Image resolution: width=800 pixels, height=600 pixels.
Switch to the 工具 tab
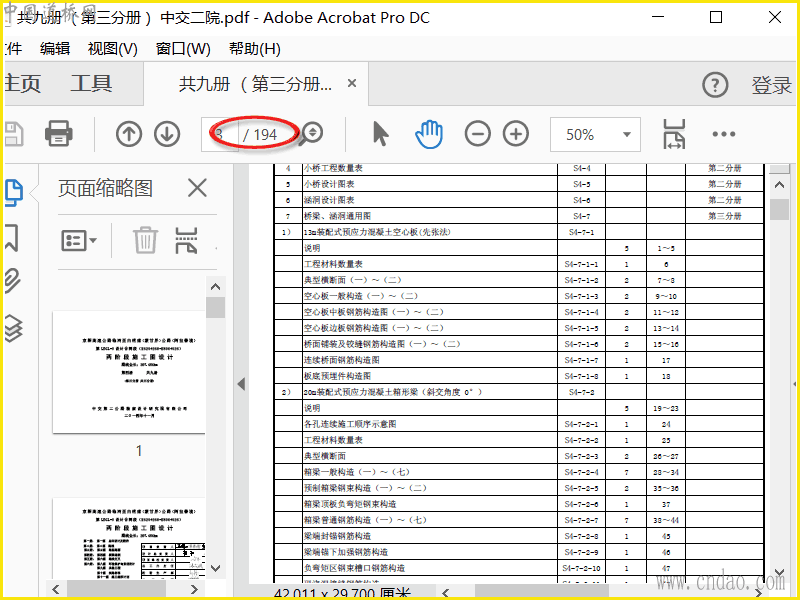pos(91,83)
